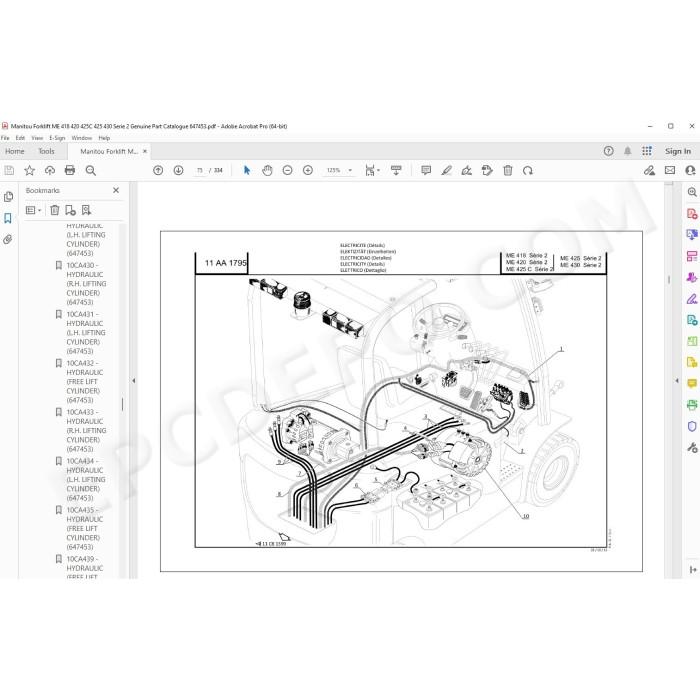700x700 pixels.
Task: Open attachments paperclip panel
Action: (x=8, y=240)
